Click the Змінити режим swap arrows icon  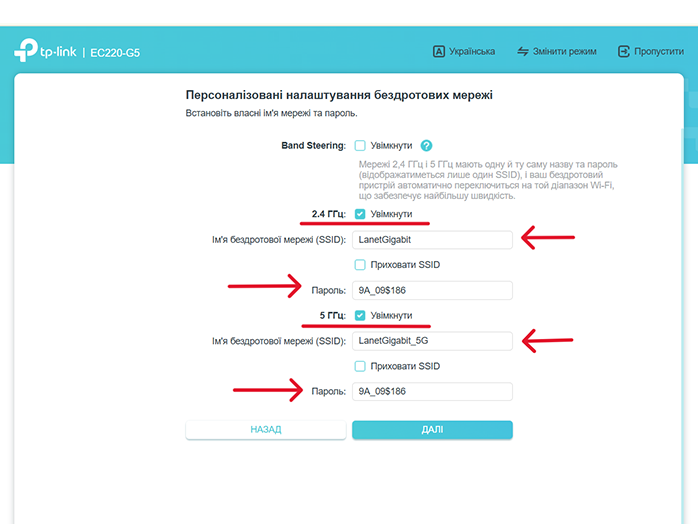(523, 52)
